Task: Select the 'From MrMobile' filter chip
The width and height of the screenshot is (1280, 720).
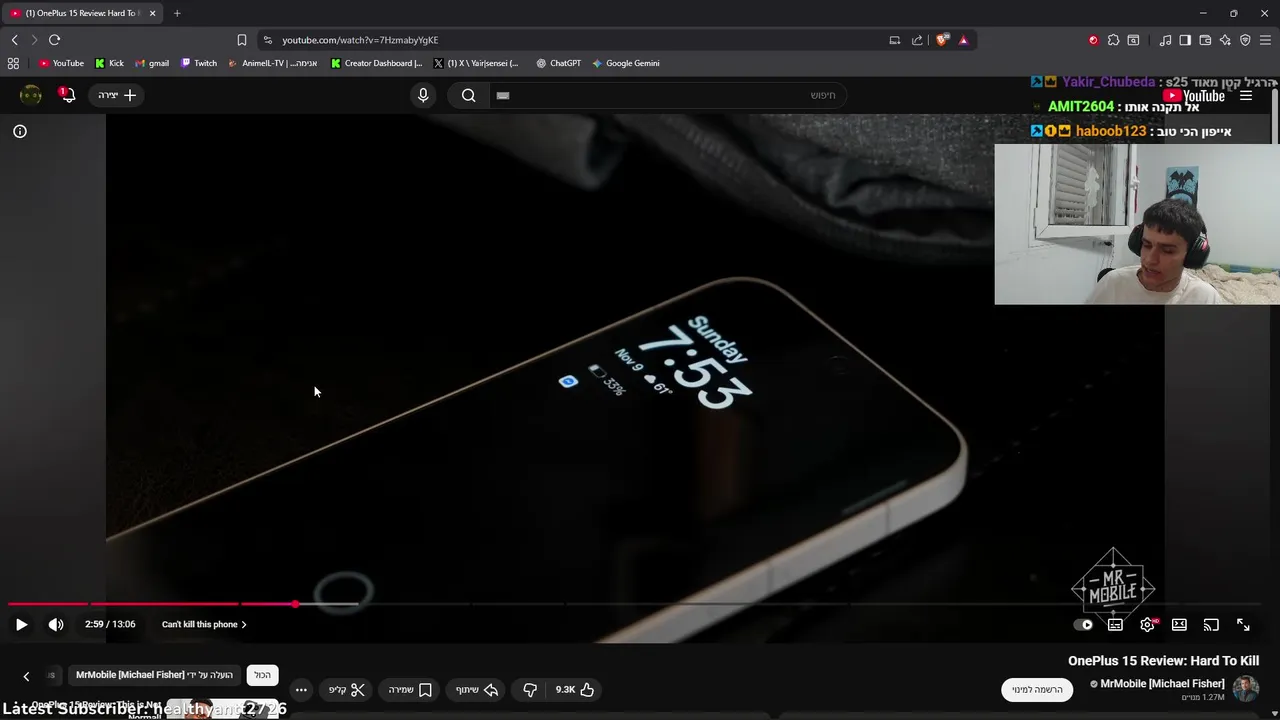Action: point(154,675)
